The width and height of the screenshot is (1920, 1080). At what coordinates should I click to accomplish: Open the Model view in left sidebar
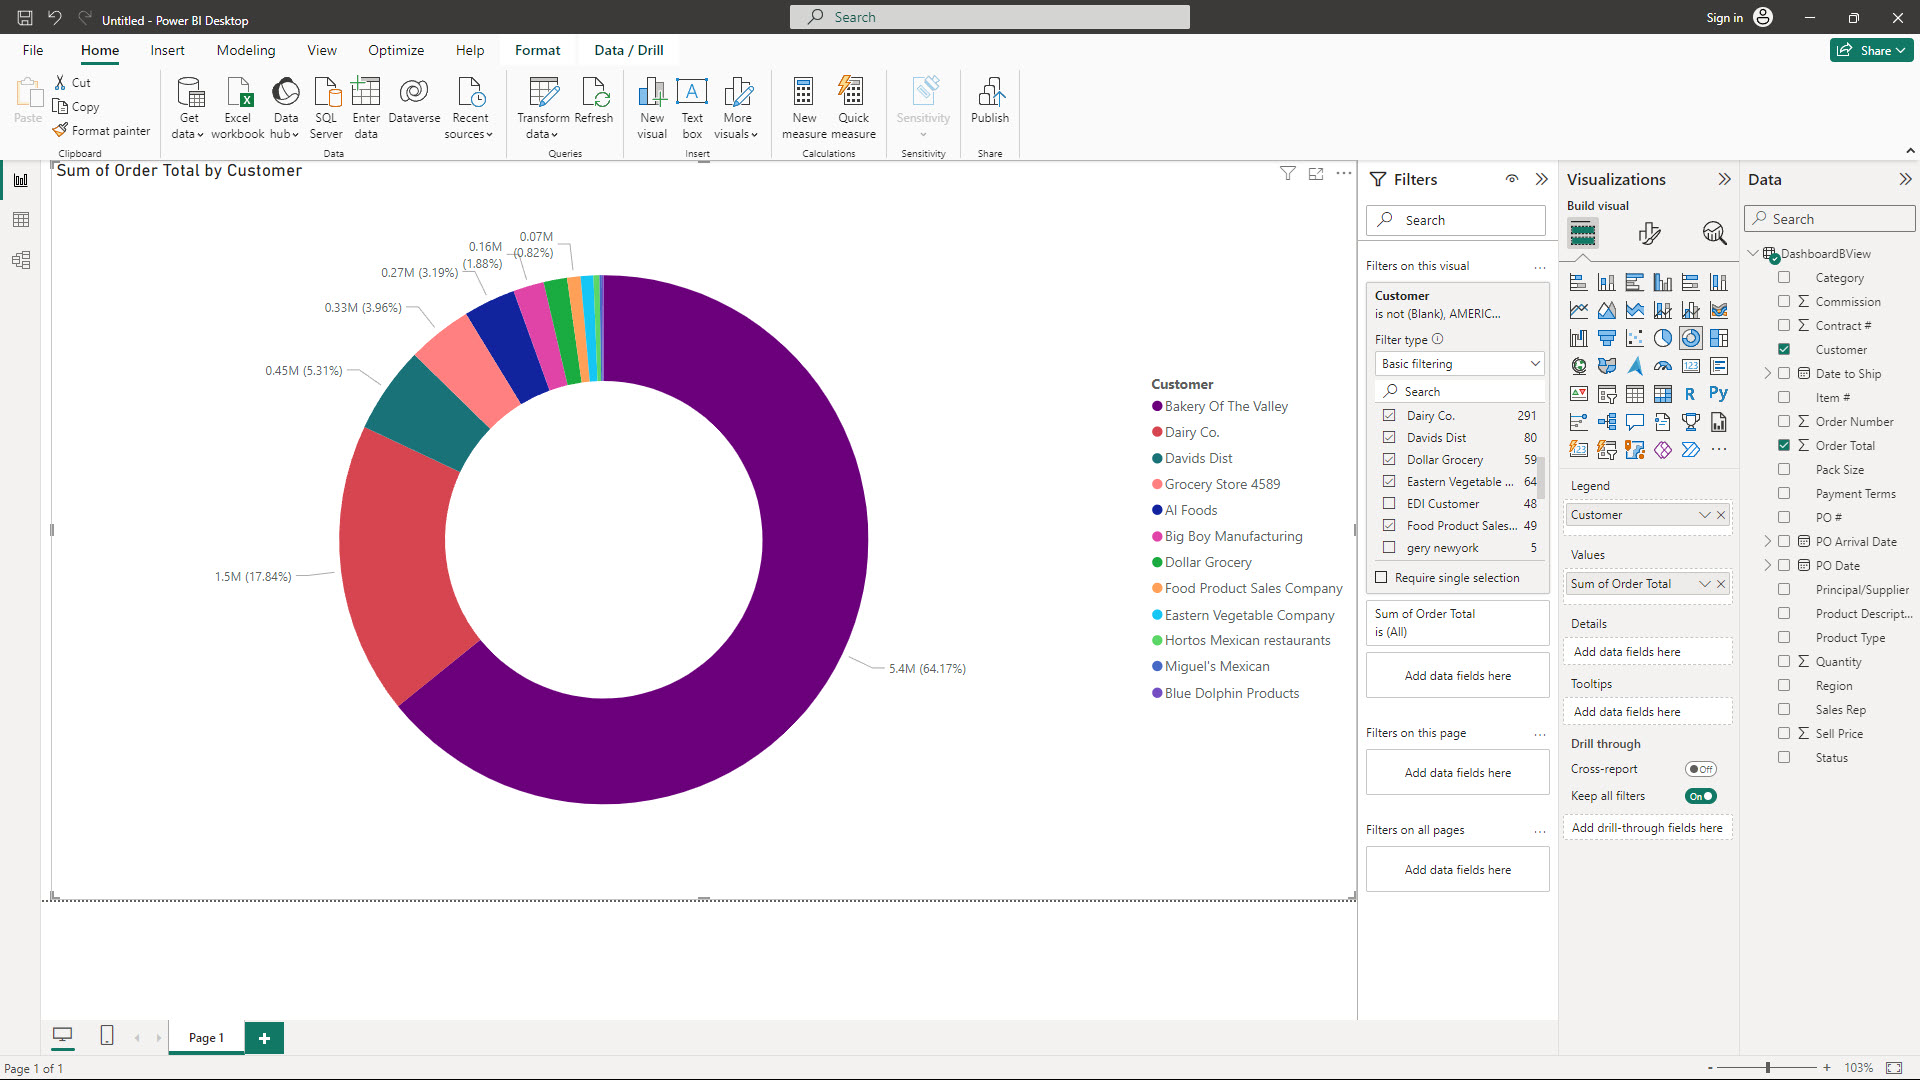click(x=21, y=260)
